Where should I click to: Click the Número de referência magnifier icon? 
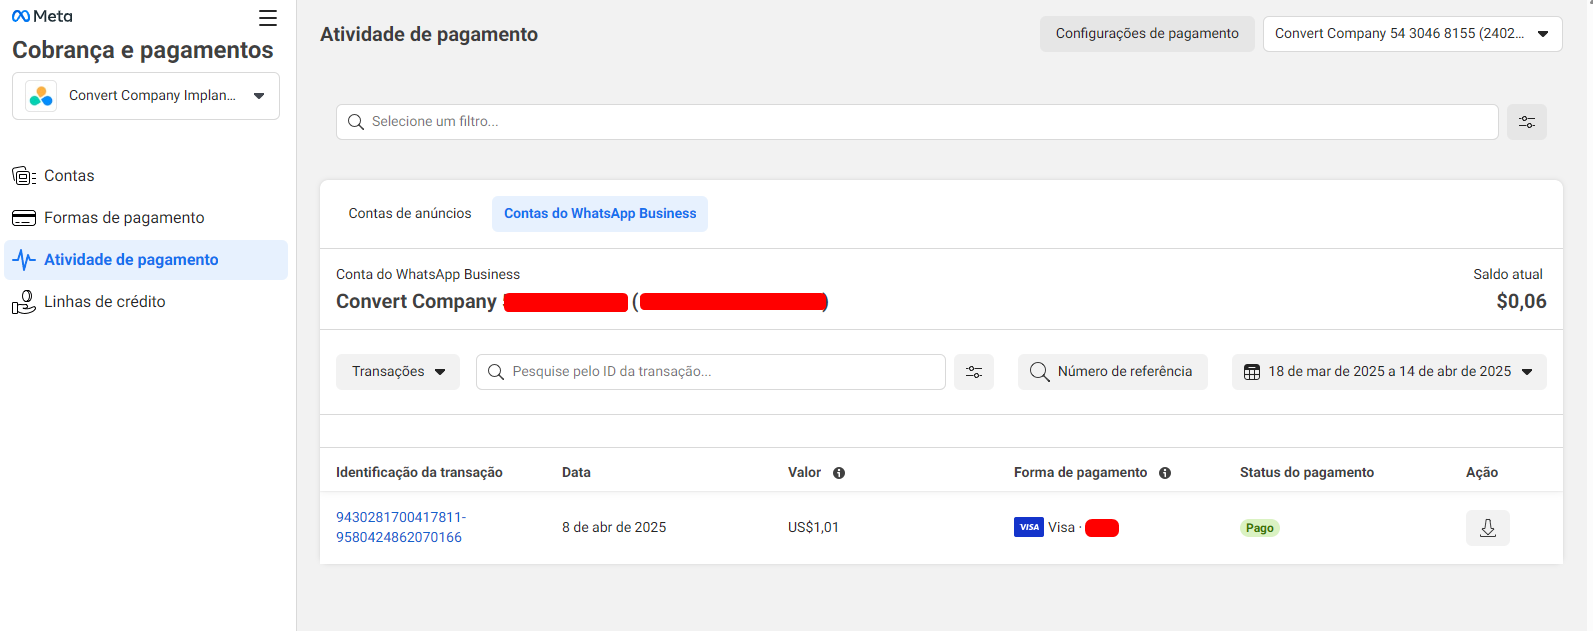1040,372
